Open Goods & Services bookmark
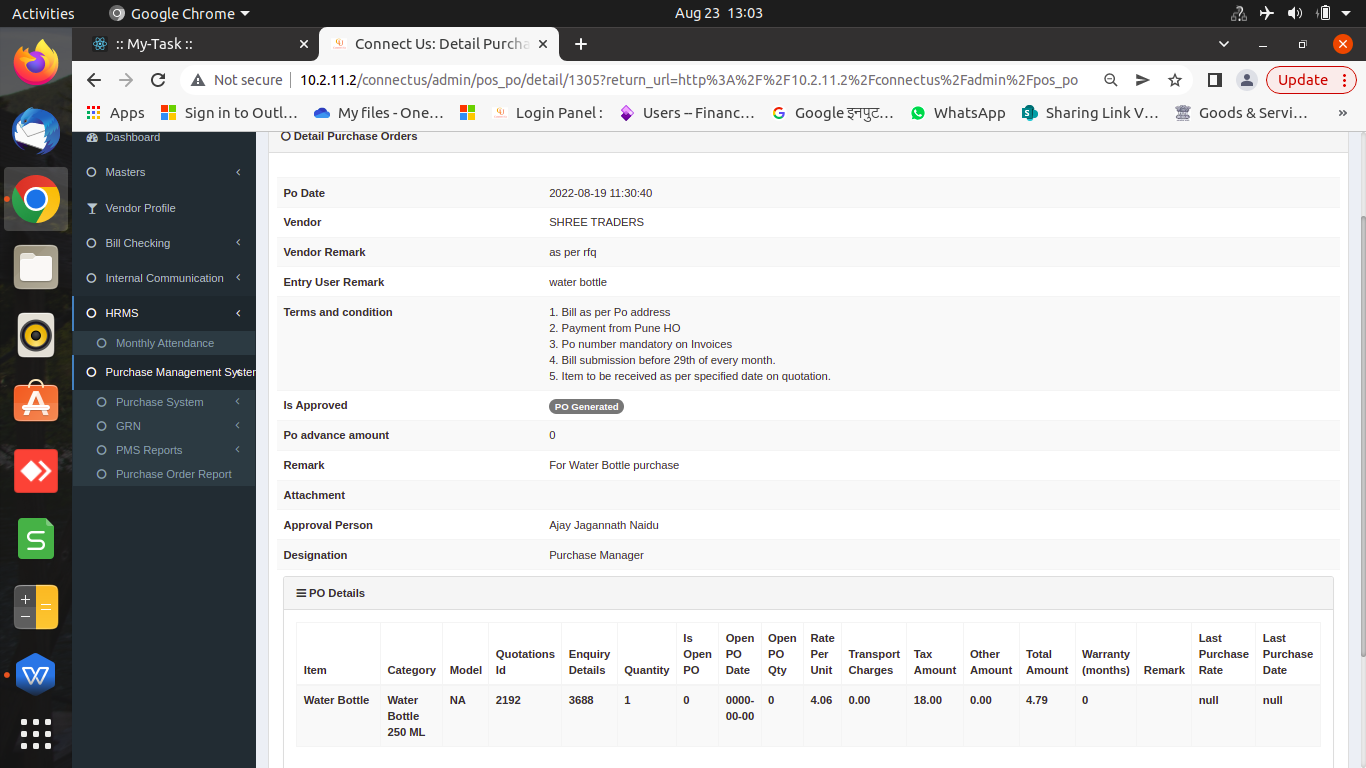The image size is (1366, 768). (x=1242, y=113)
